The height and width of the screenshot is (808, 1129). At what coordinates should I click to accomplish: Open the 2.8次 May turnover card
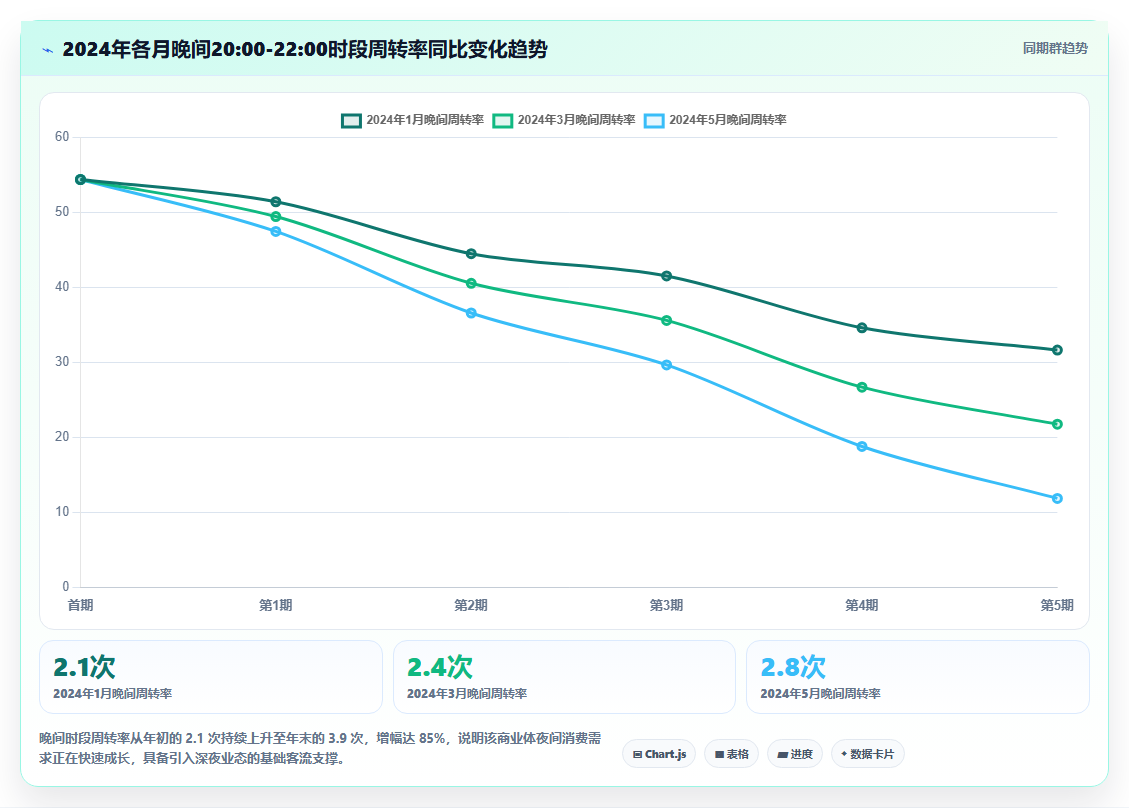coord(917,677)
